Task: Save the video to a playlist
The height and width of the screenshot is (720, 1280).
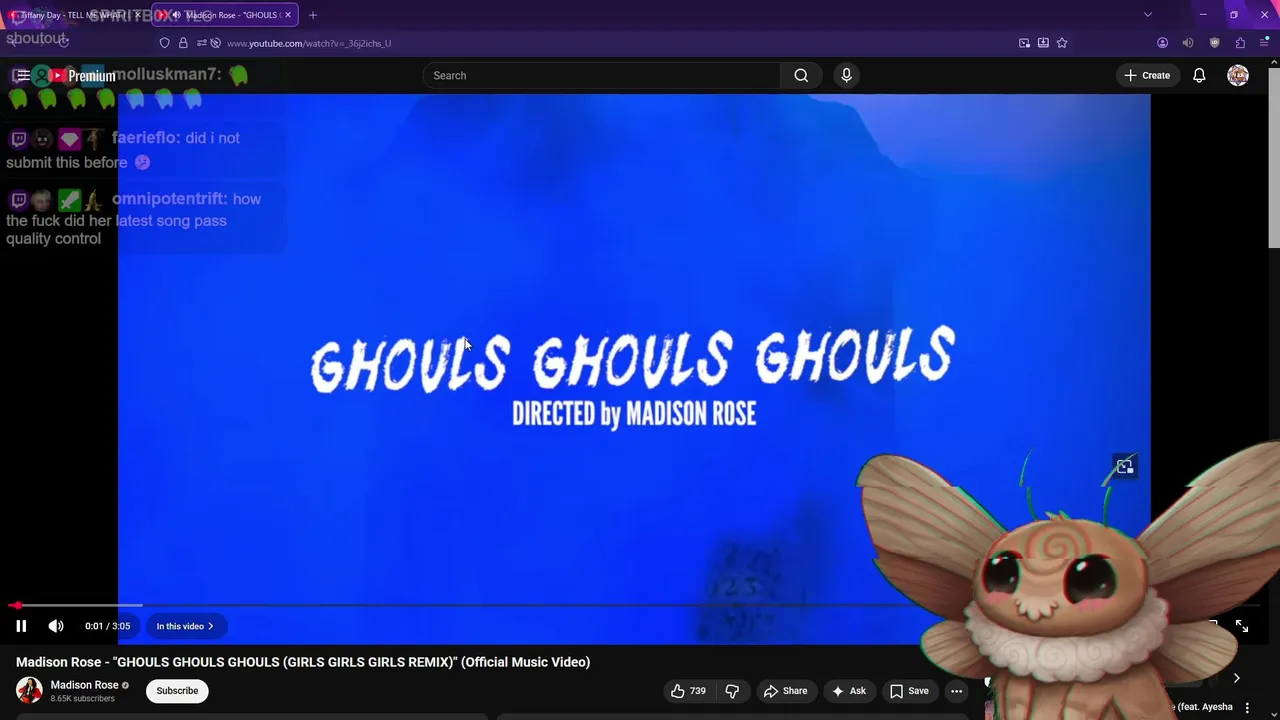Action: [x=909, y=691]
